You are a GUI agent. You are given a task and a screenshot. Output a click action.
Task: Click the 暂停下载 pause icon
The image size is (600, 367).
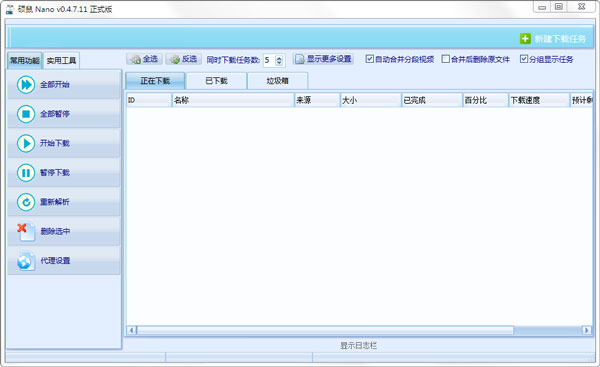[26, 173]
